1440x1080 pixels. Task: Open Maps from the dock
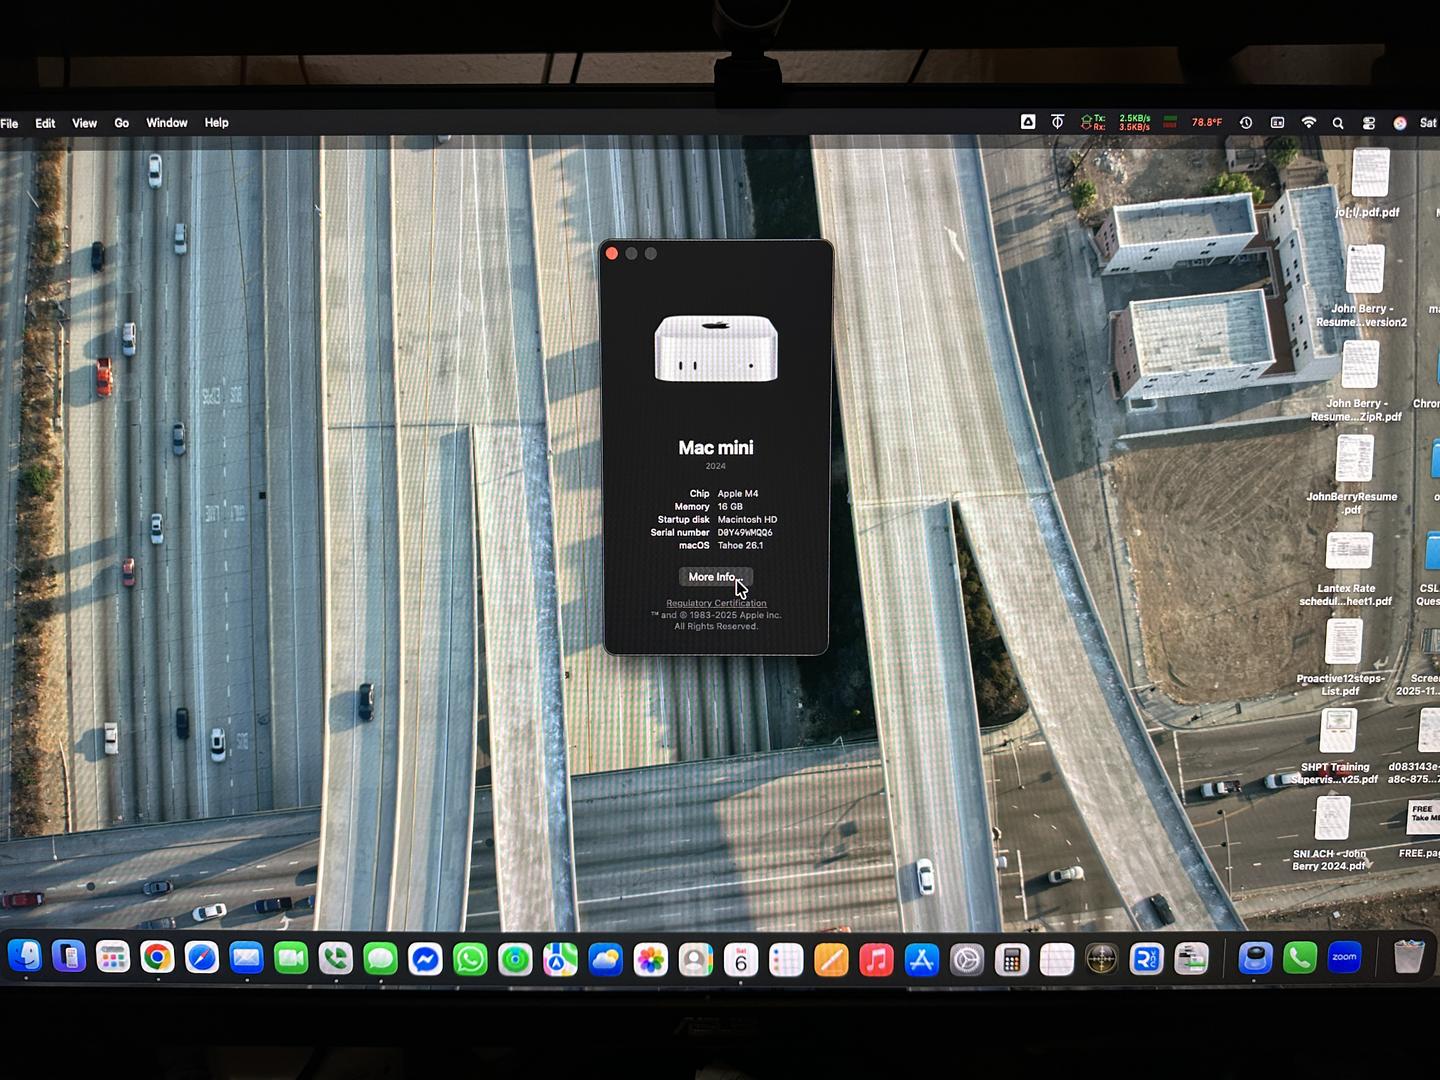[x=560, y=958]
